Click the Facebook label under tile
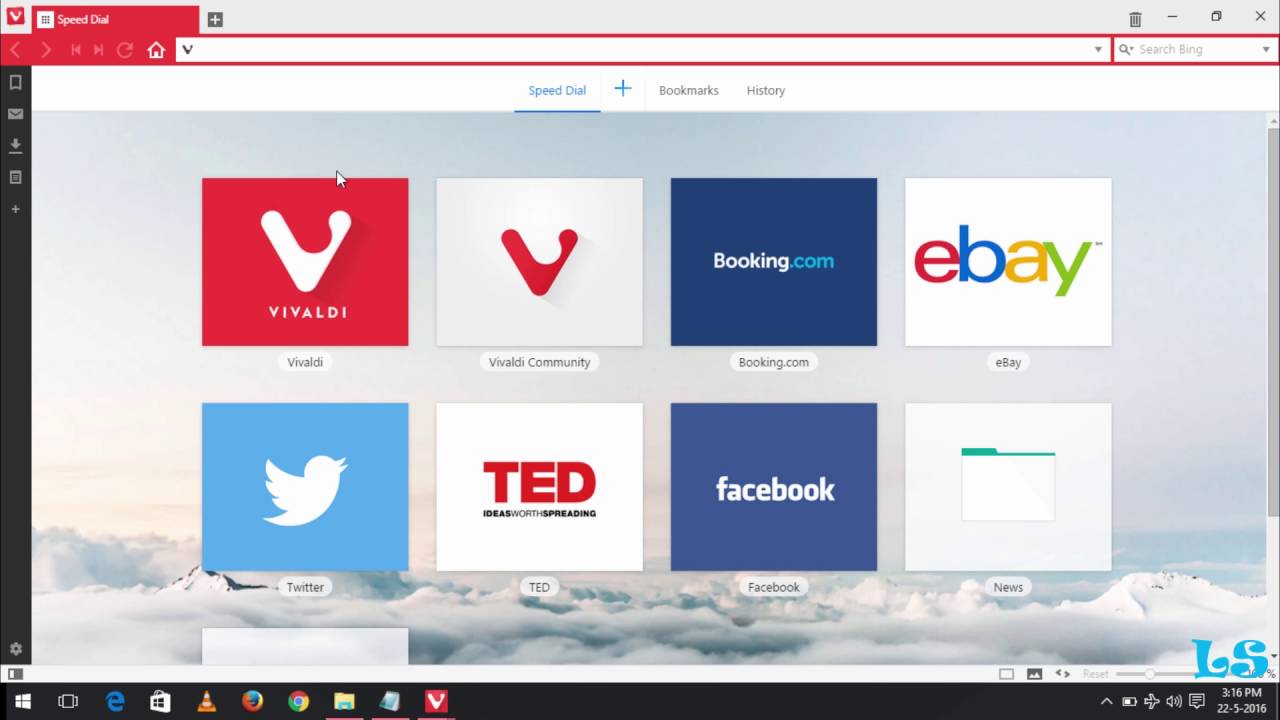Image resolution: width=1280 pixels, height=720 pixels. [x=774, y=587]
